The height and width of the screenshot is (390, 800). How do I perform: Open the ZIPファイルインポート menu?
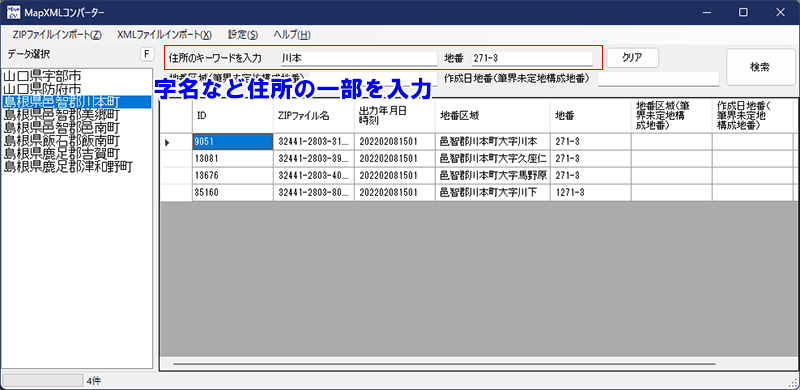(57, 35)
